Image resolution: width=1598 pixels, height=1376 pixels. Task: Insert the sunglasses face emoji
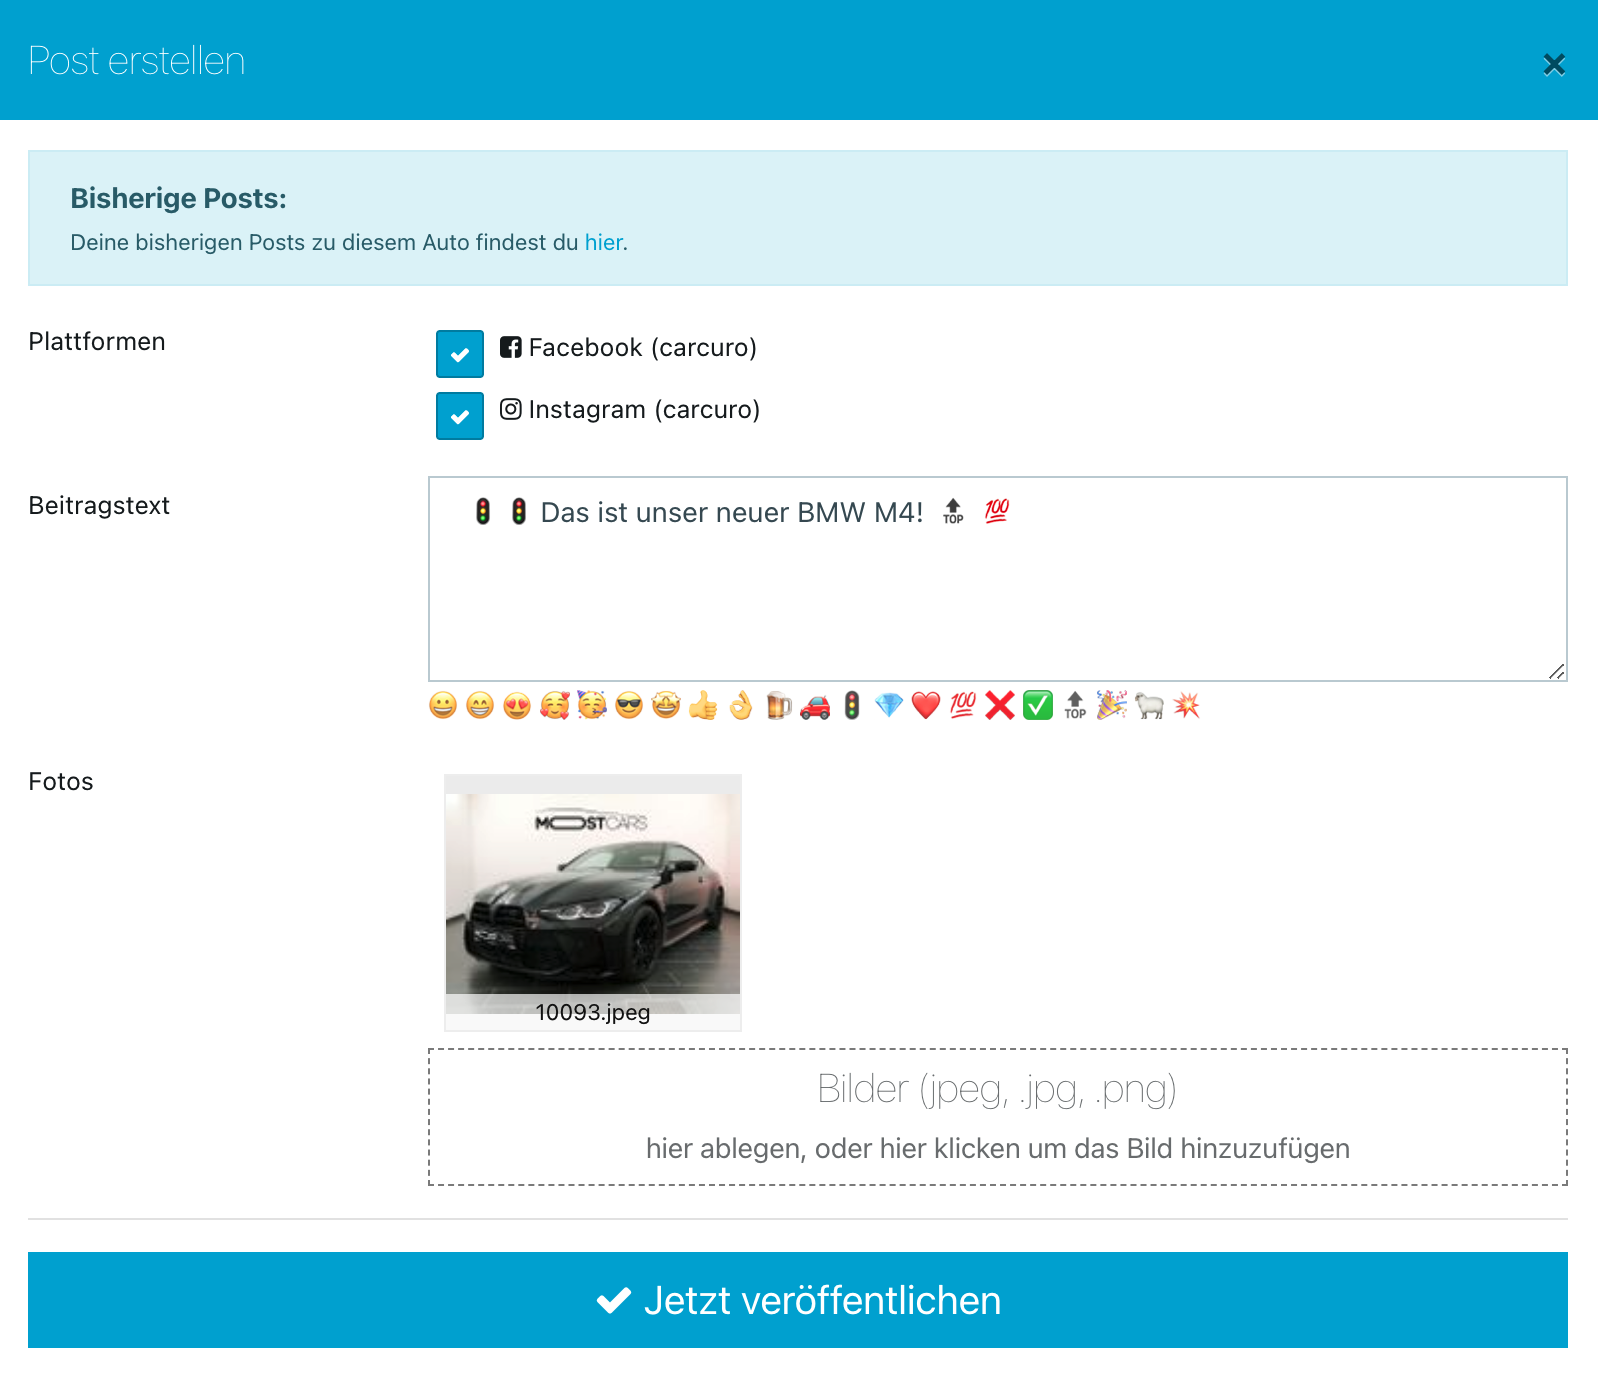[x=629, y=705]
